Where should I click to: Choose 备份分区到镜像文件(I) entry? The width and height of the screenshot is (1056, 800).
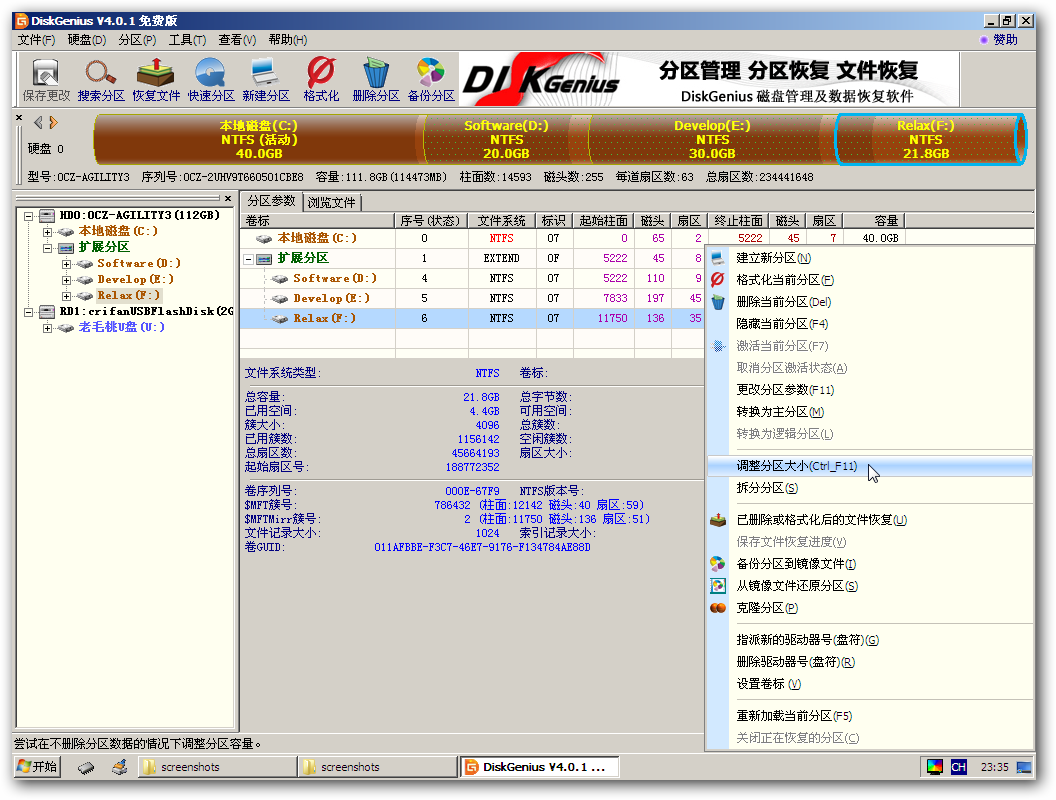click(x=869, y=564)
